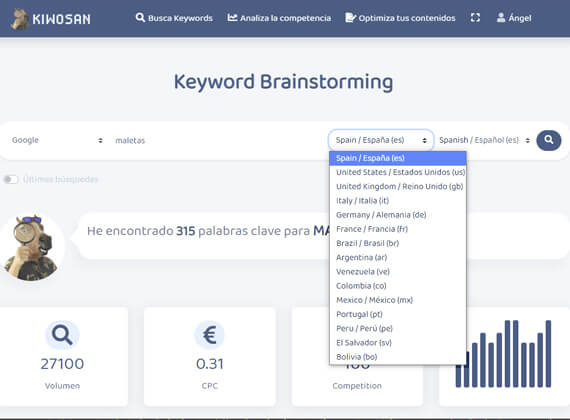Pick Brazil / Brasil (br)
The width and height of the screenshot is (570, 420).
tap(398, 243)
